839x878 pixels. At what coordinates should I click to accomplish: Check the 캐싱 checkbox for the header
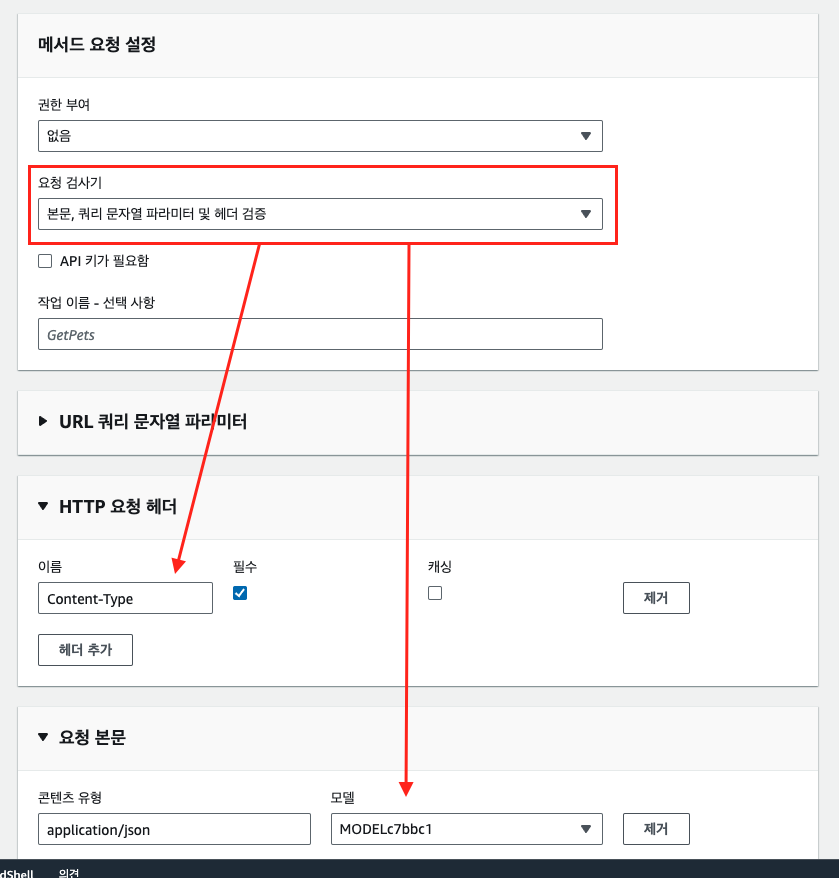point(435,593)
